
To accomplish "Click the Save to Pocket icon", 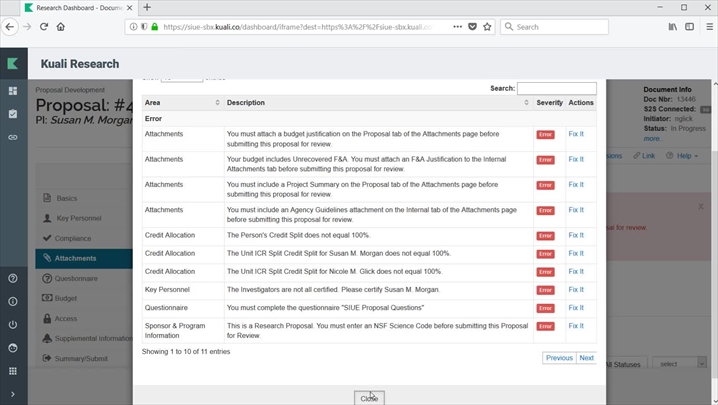I will pos(472,27).
